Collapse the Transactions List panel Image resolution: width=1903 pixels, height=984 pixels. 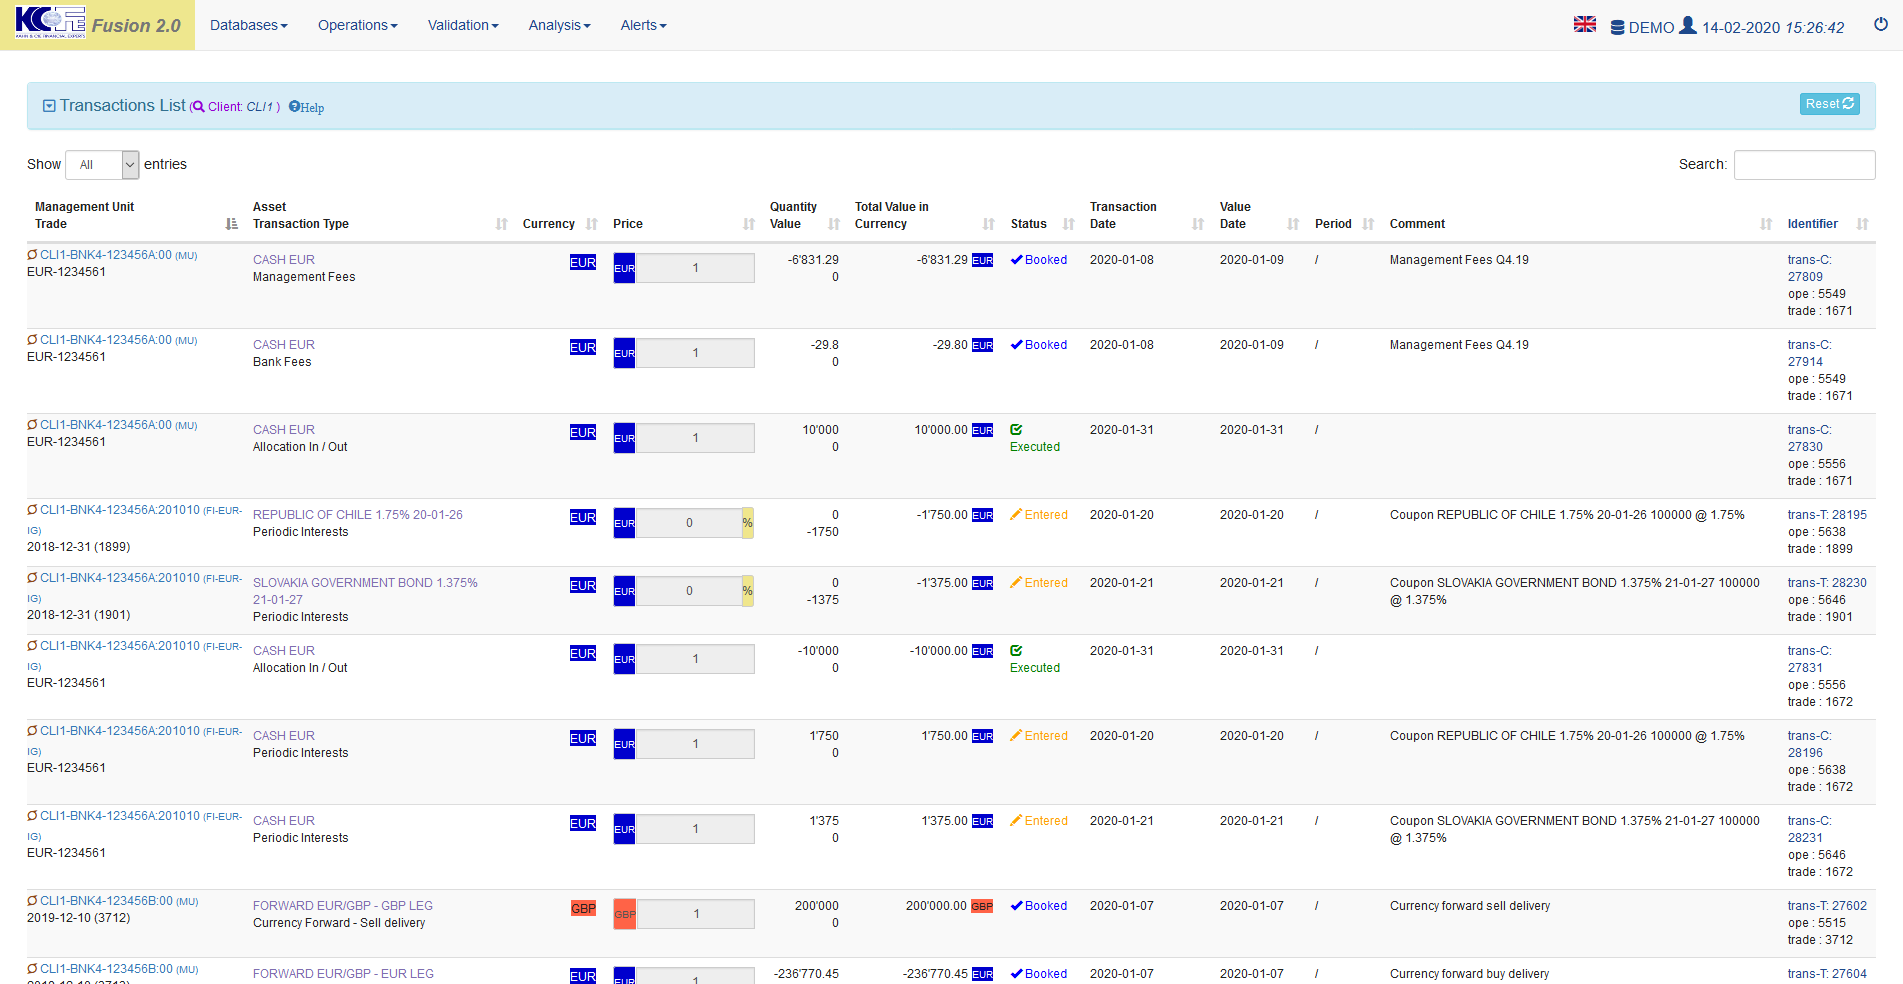coord(49,106)
